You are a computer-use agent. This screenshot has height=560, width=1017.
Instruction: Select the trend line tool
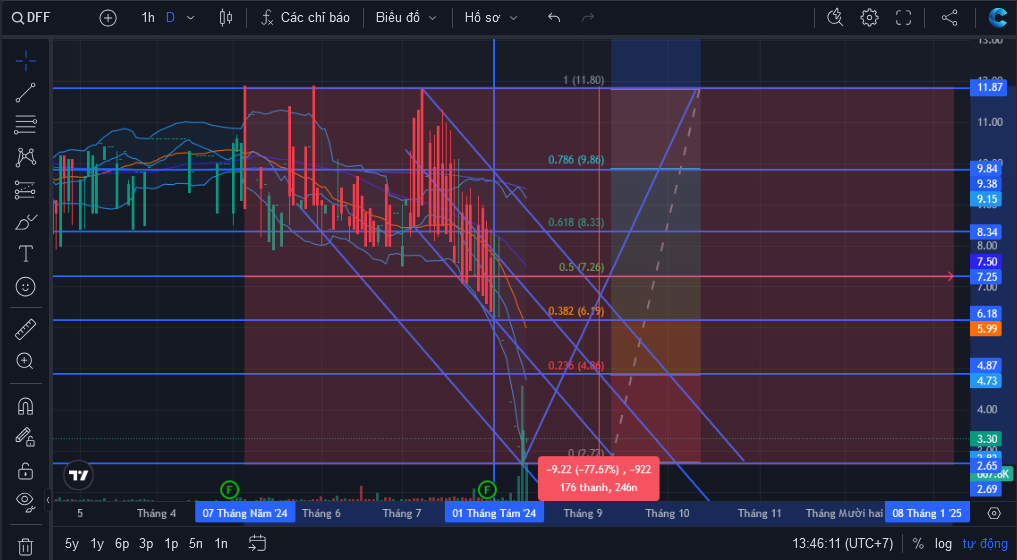coord(25,93)
